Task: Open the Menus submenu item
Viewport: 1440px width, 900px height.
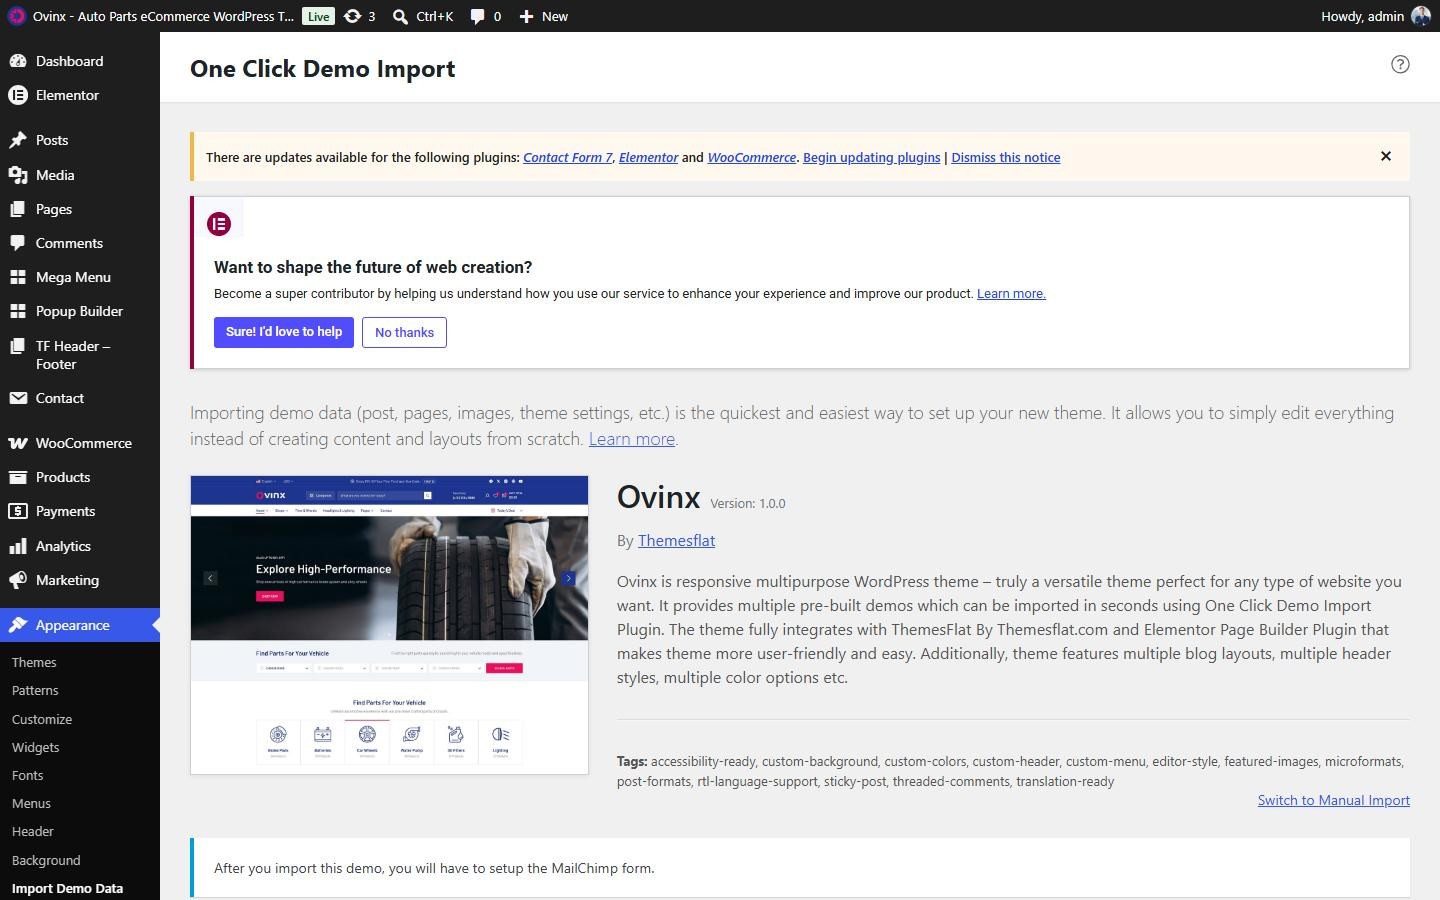Action: click(x=31, y=803)
